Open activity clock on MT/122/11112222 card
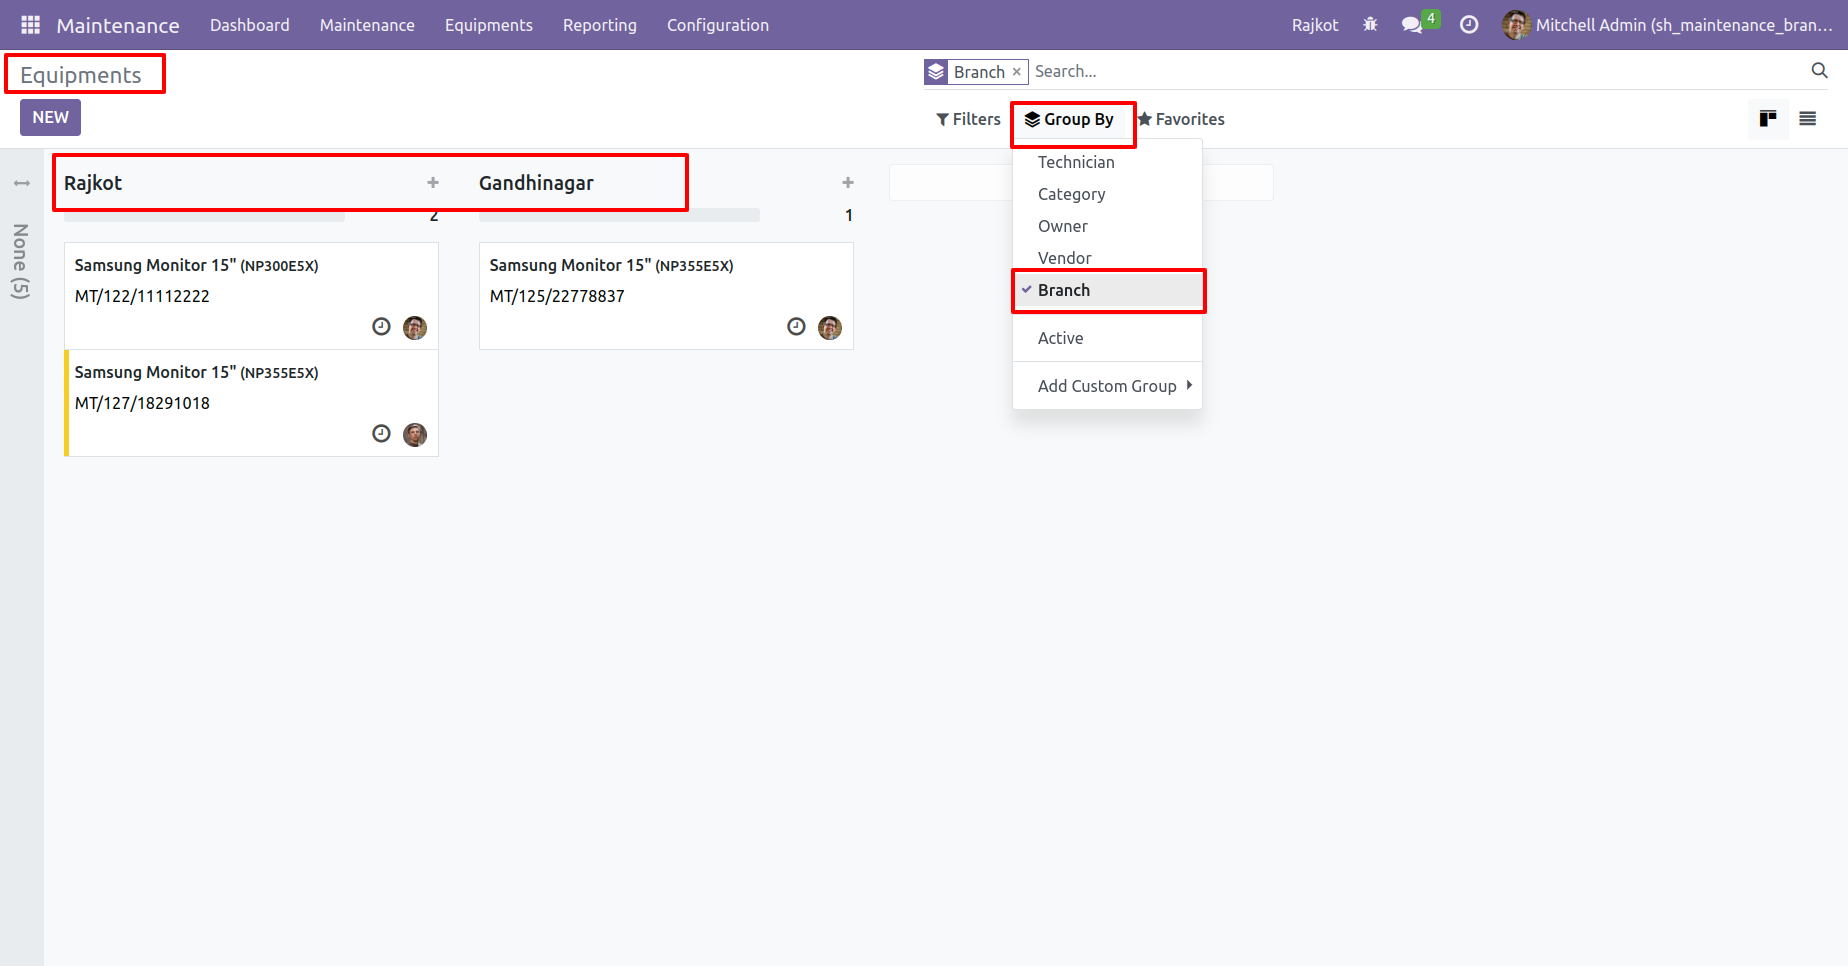This screenshot has width=1848, height=966. tap(381, 327)
